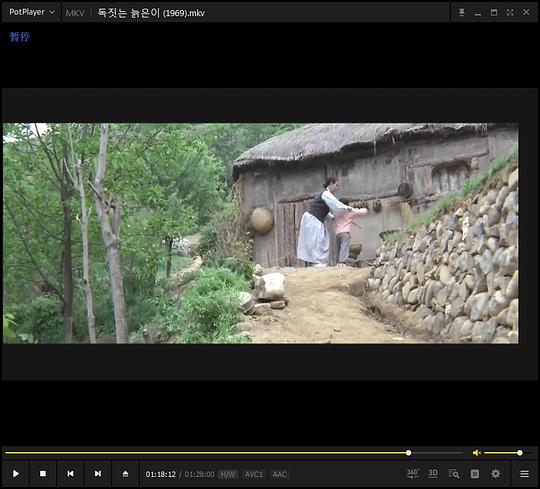Skip to the next file
This screenshot has width=540, height=489.
pyautogui.click(x=98, y=474)
